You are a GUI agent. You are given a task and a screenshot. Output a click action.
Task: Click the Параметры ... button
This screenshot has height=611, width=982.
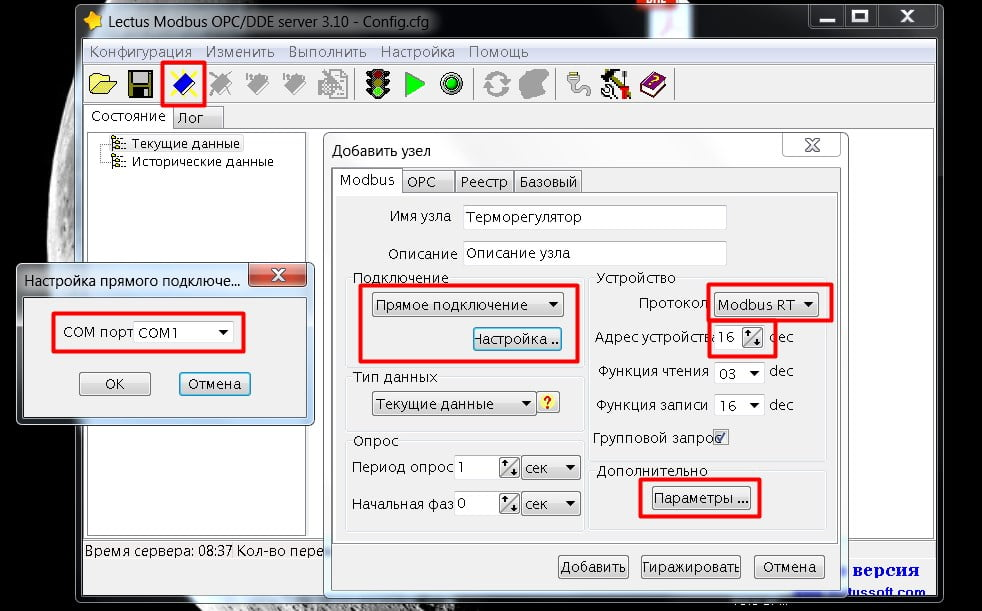click(701, 498)
